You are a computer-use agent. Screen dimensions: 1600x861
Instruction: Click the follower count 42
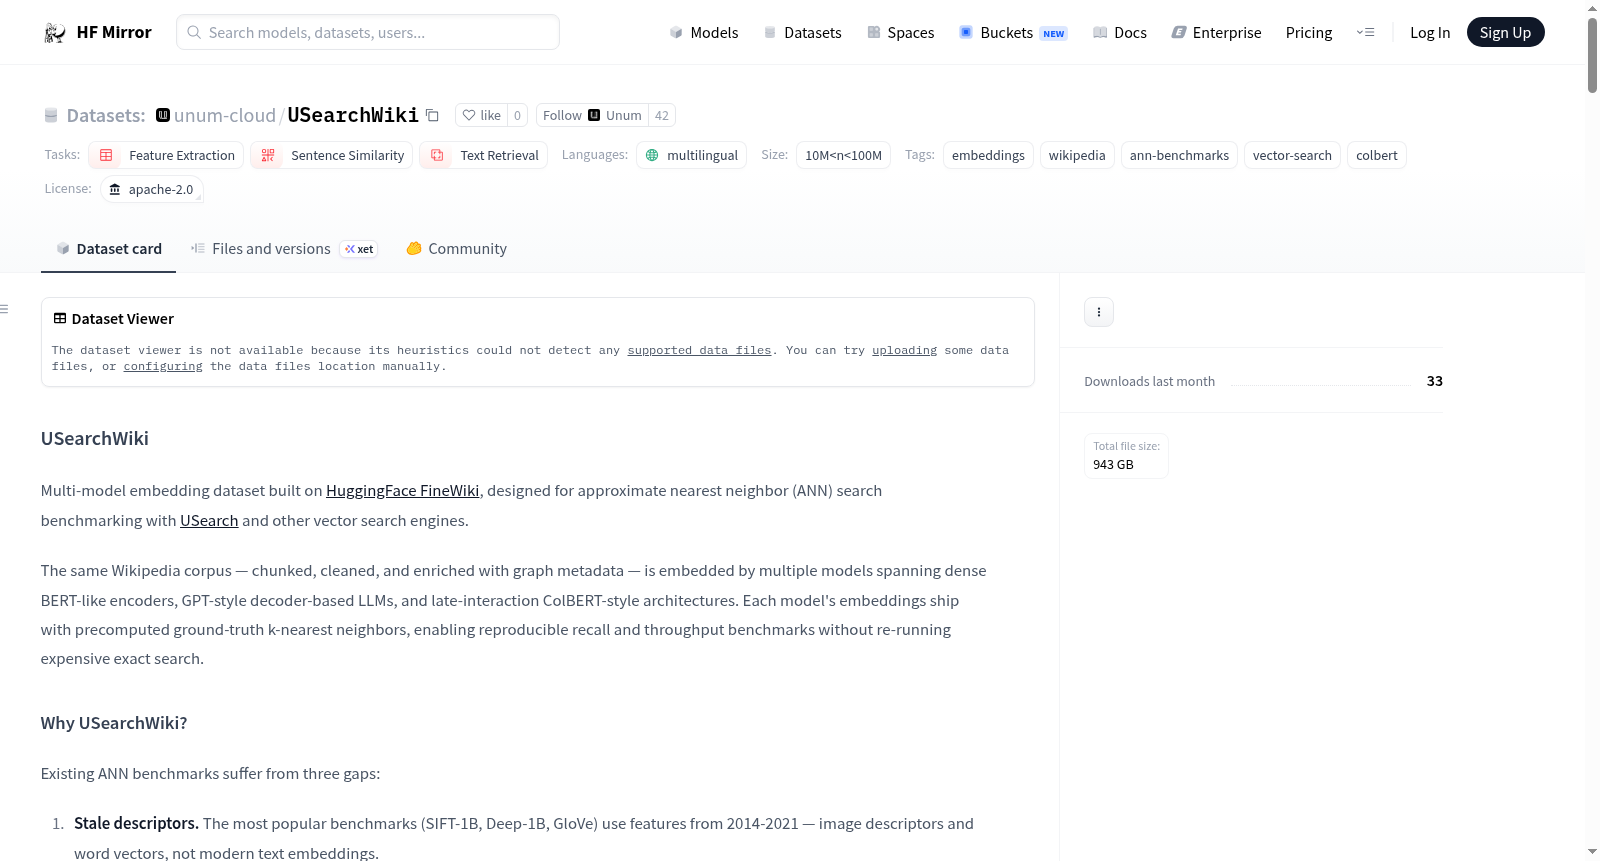click(662, 115)
